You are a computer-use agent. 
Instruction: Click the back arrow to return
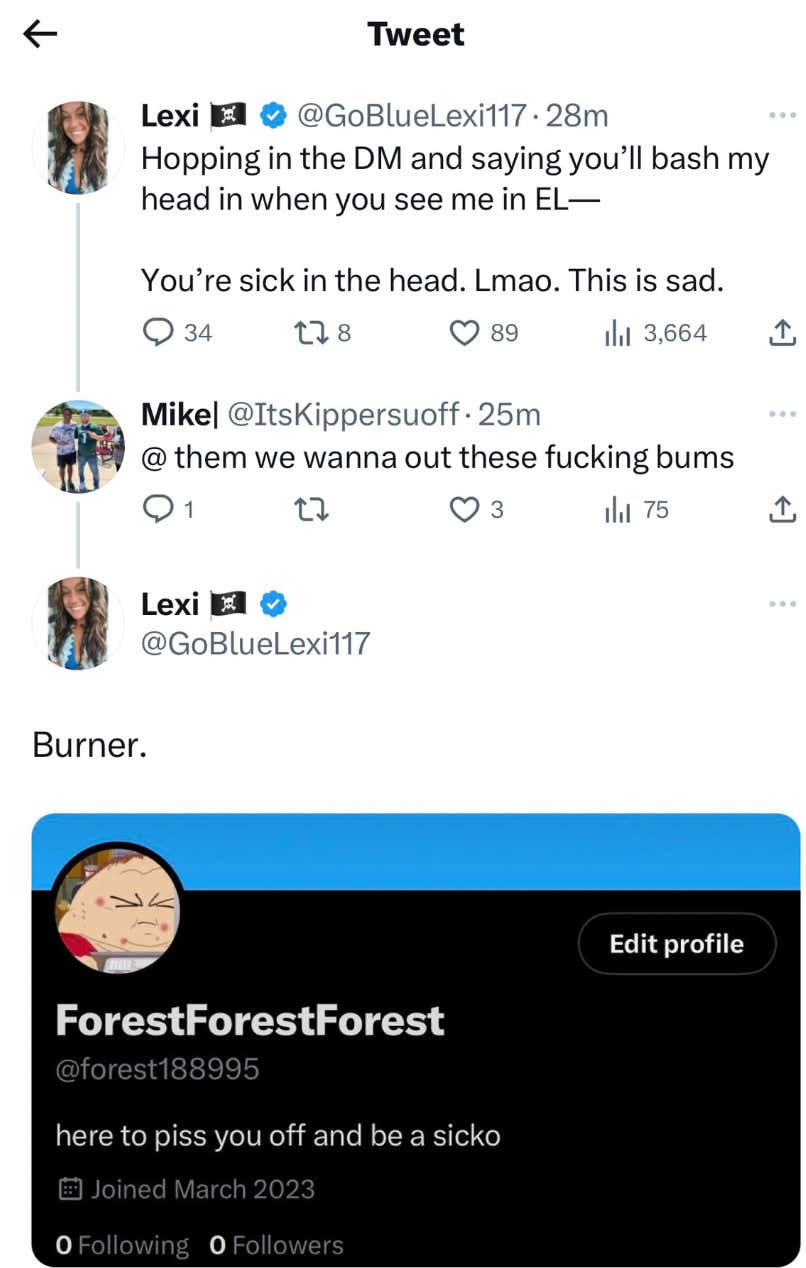36,34
